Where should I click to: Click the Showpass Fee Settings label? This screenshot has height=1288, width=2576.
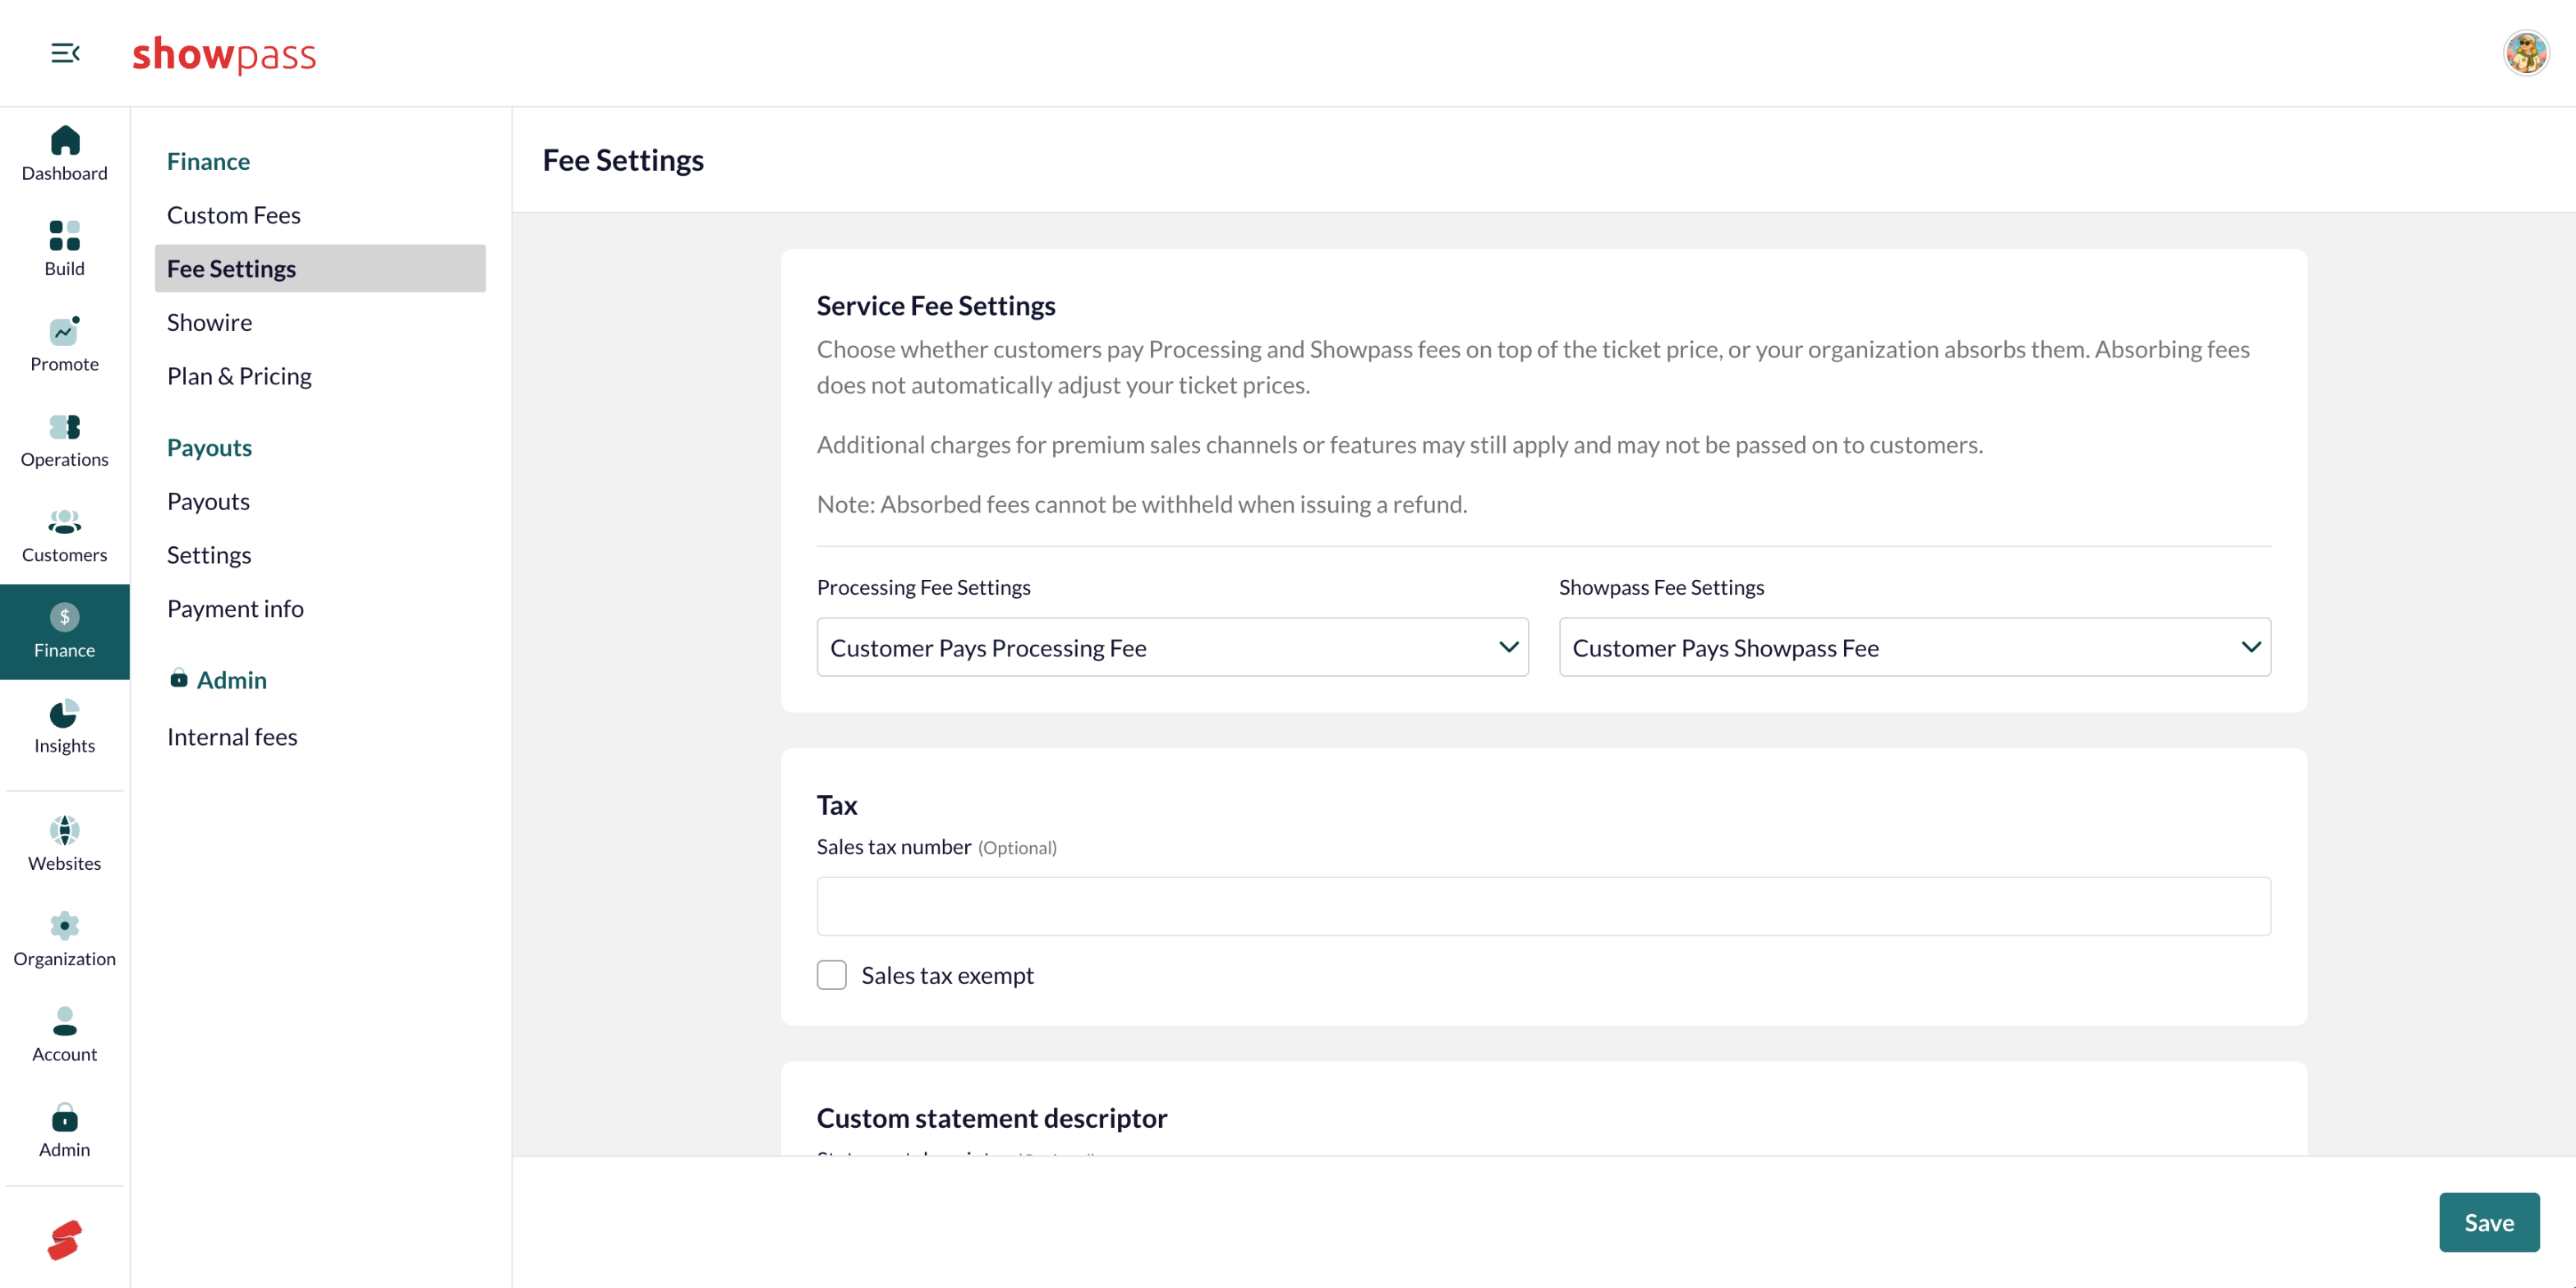1661,587
